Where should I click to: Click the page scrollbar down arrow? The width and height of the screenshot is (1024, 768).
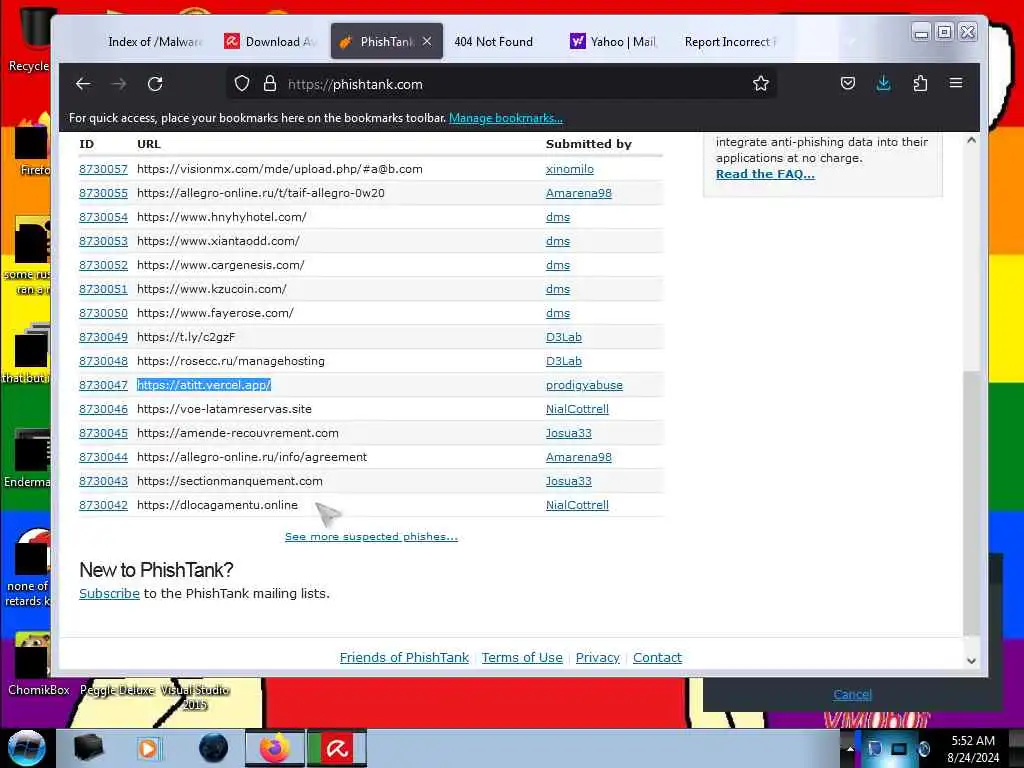pyautogui.click(x=971, y=661)
